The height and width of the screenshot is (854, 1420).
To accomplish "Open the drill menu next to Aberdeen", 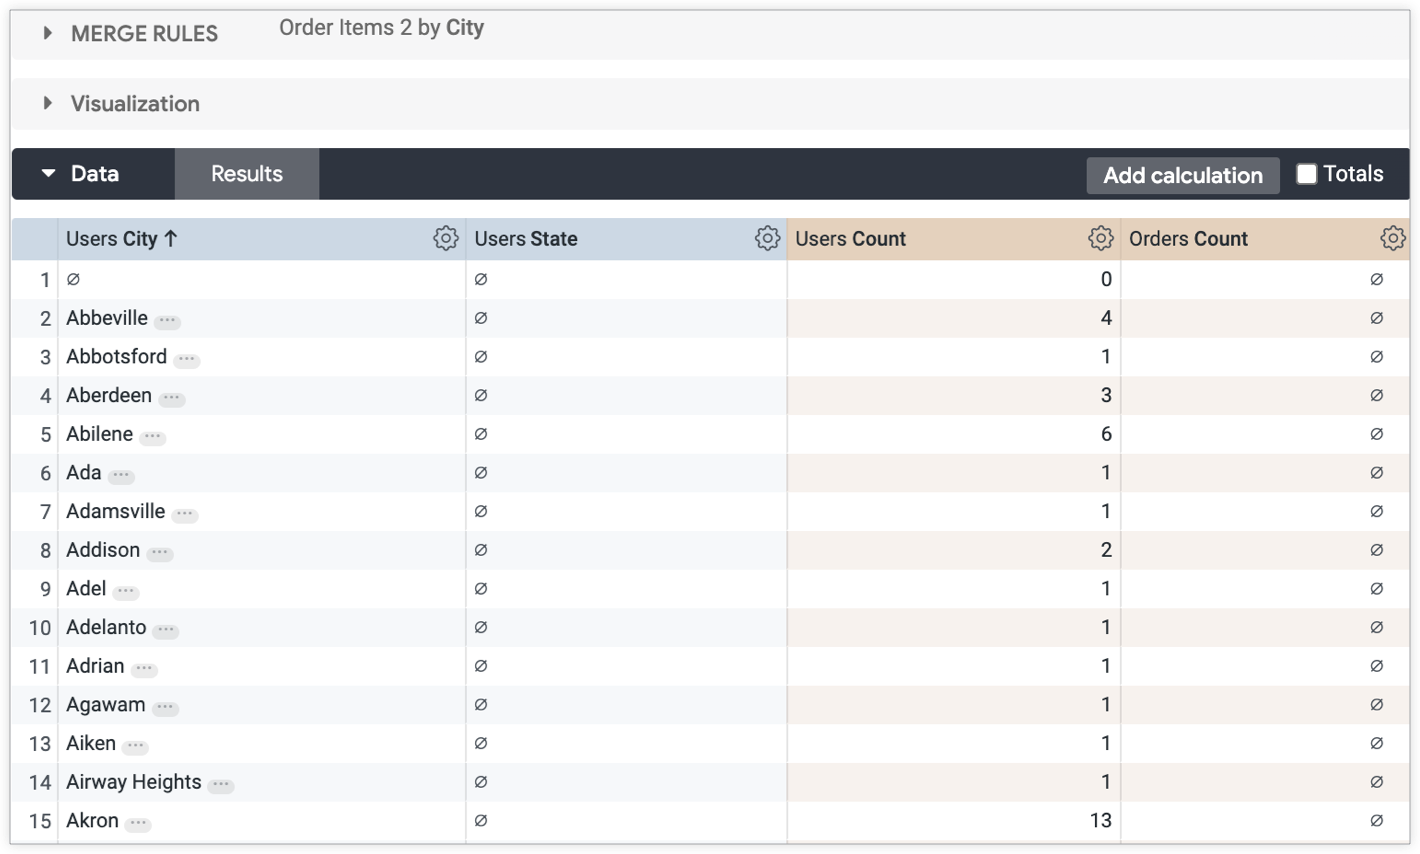I will click(171, 397).
